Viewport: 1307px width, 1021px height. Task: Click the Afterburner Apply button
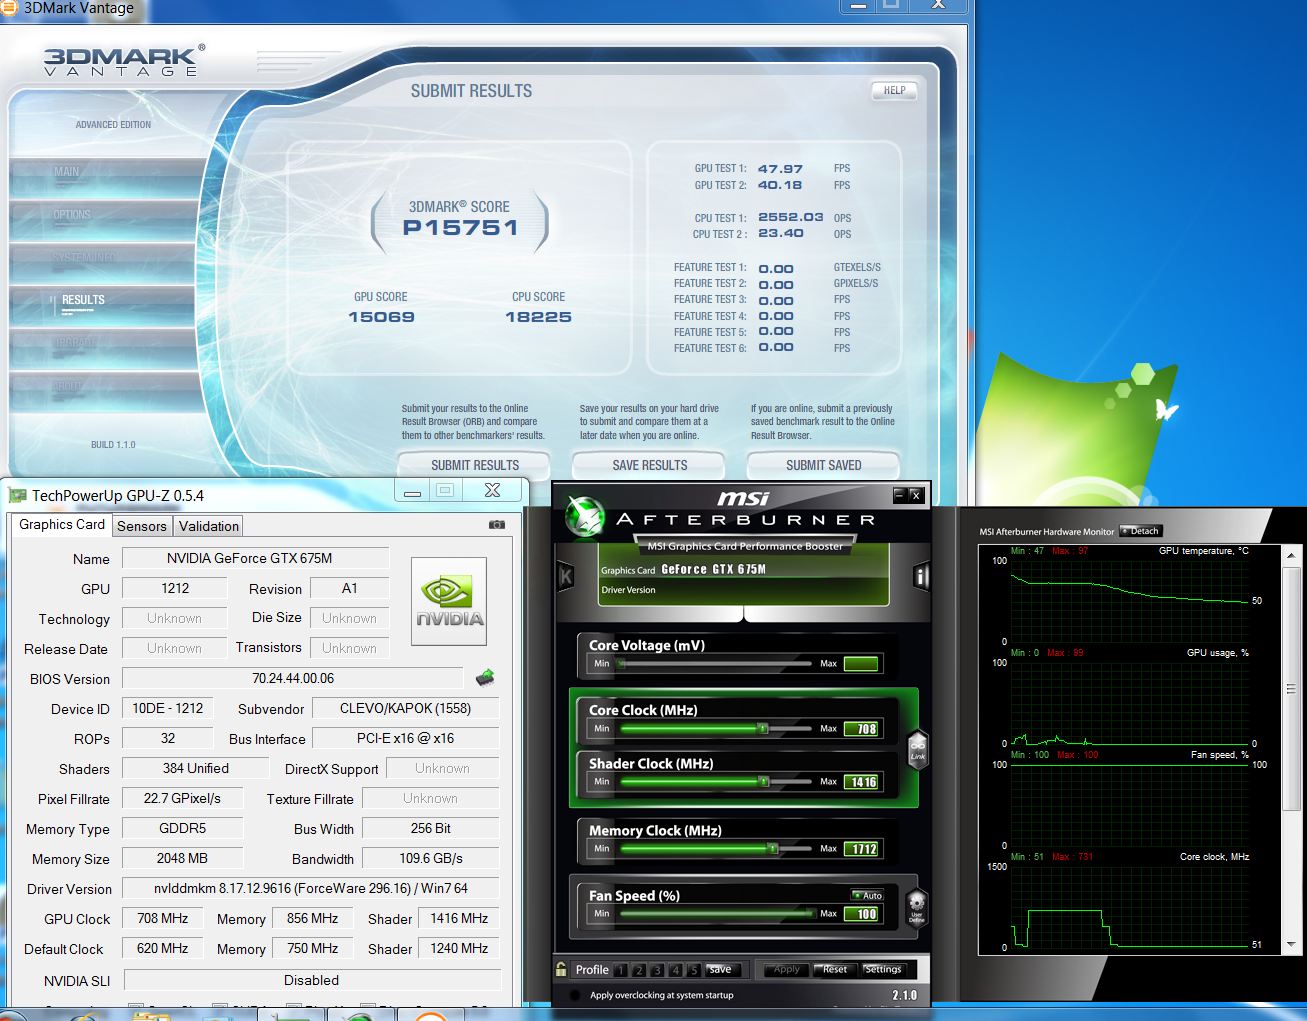point(787,970)
